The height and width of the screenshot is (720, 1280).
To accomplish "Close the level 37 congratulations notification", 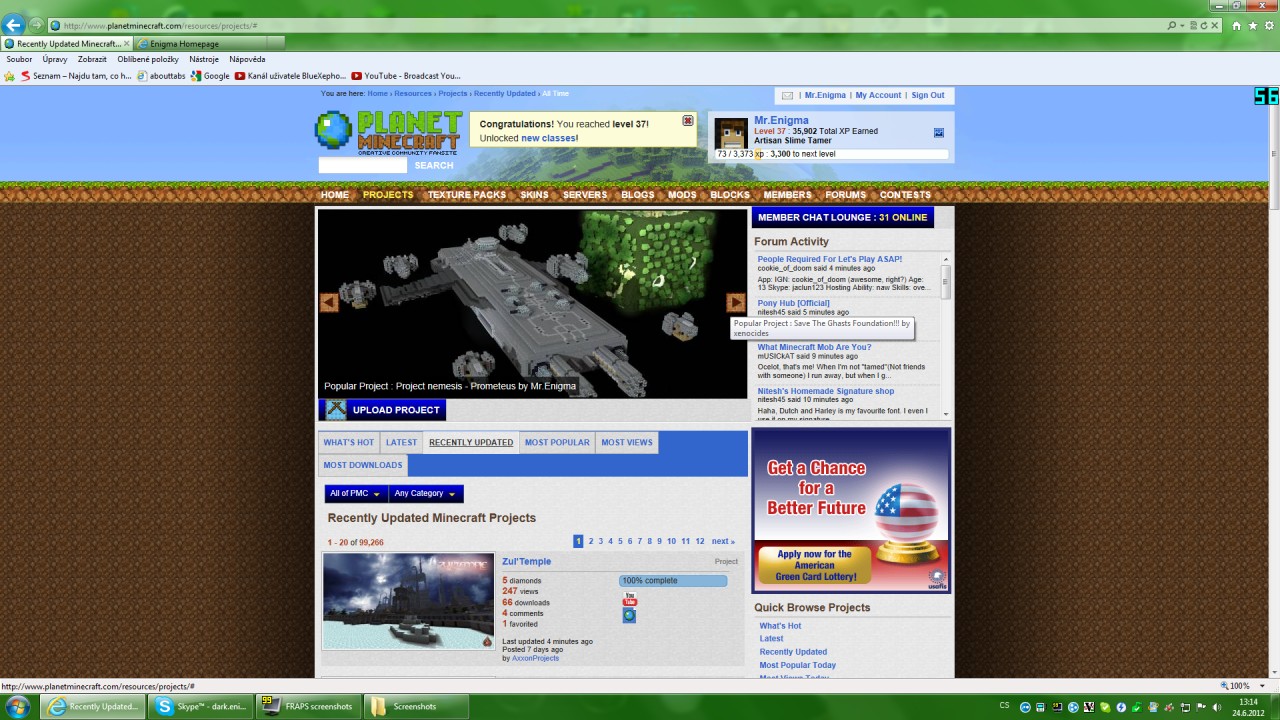I will coord(688,121).
